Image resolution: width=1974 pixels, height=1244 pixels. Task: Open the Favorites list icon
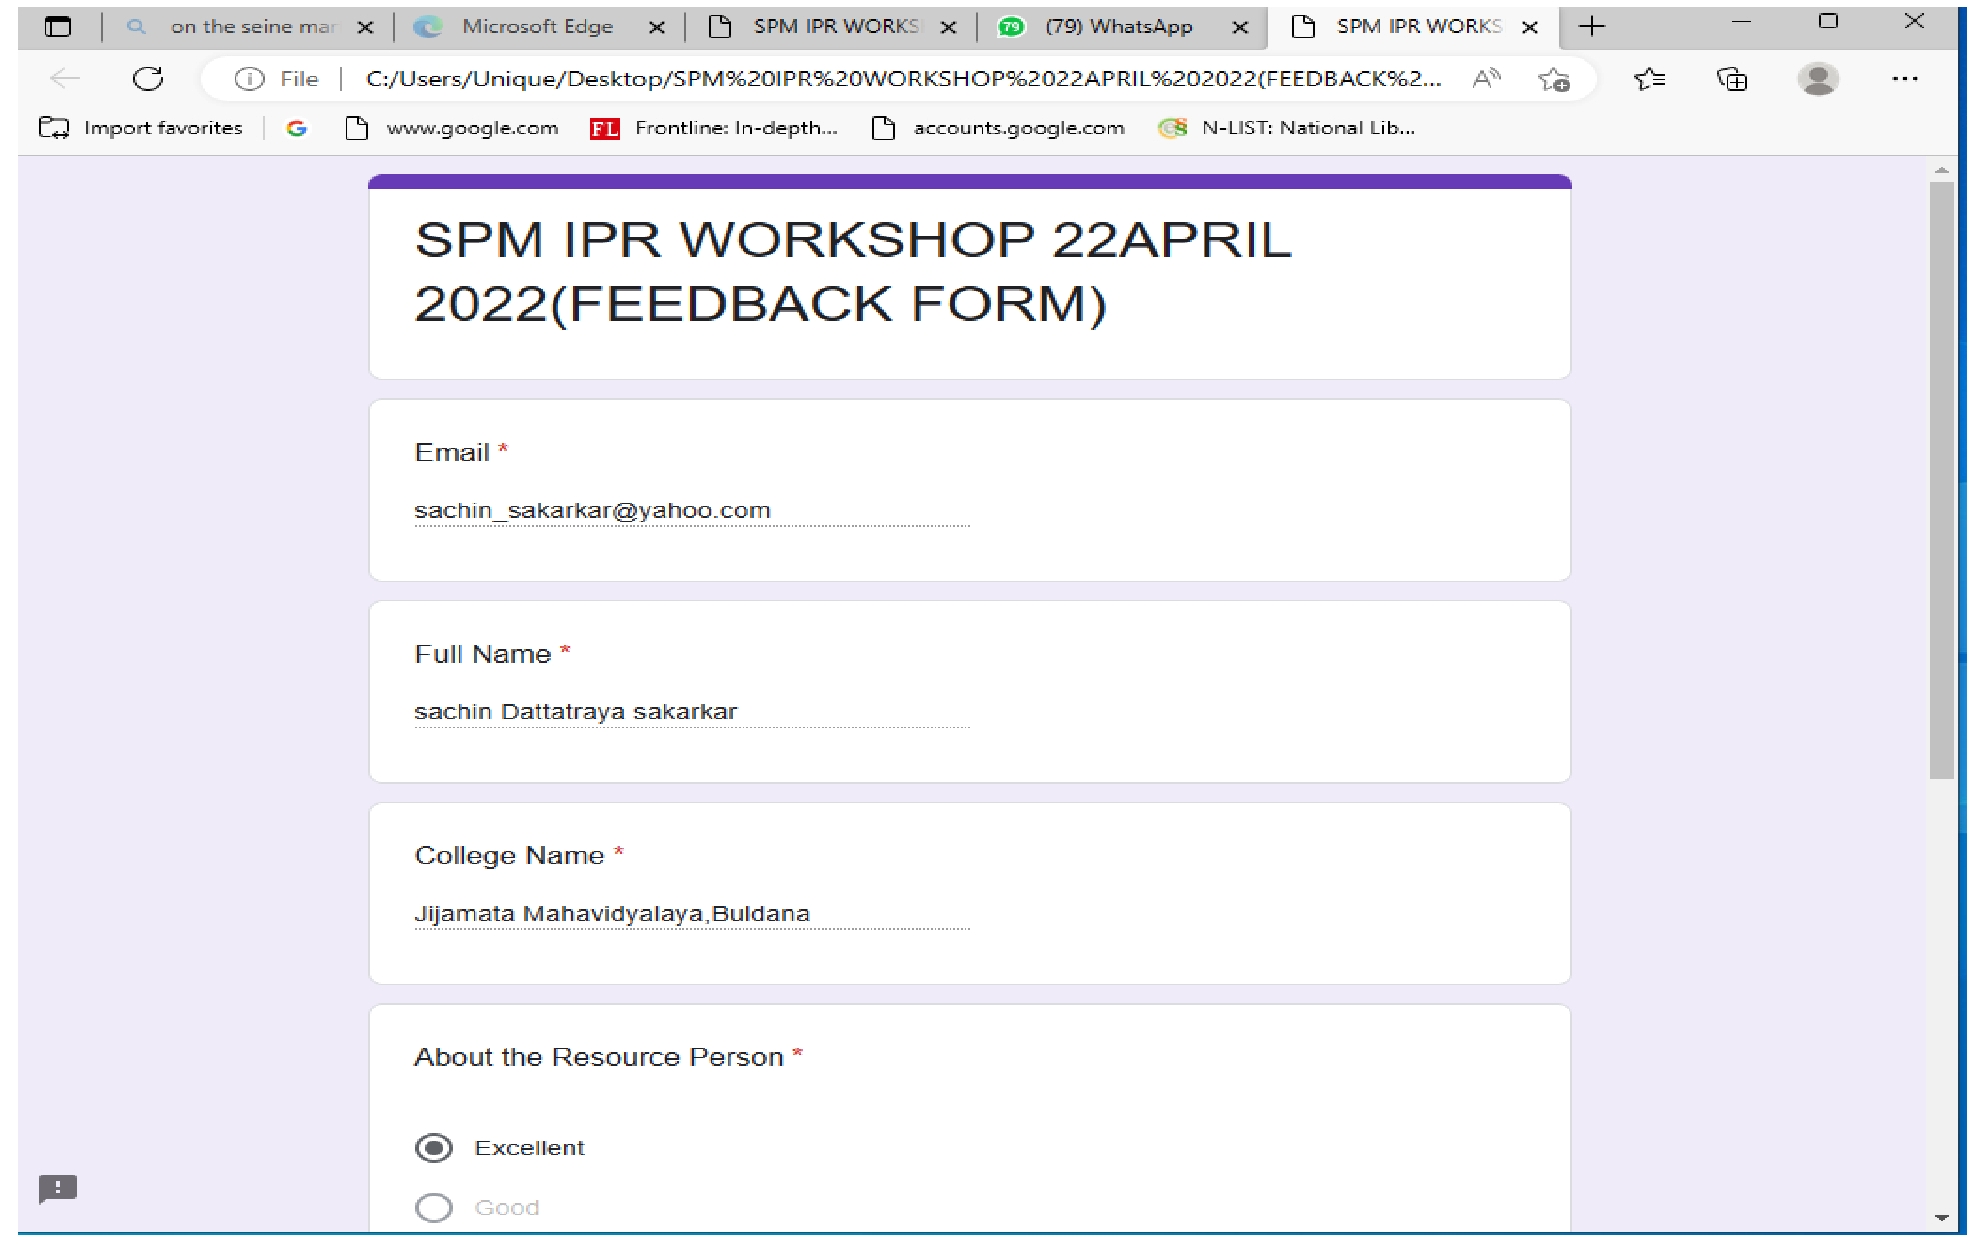click(1649, 79)
